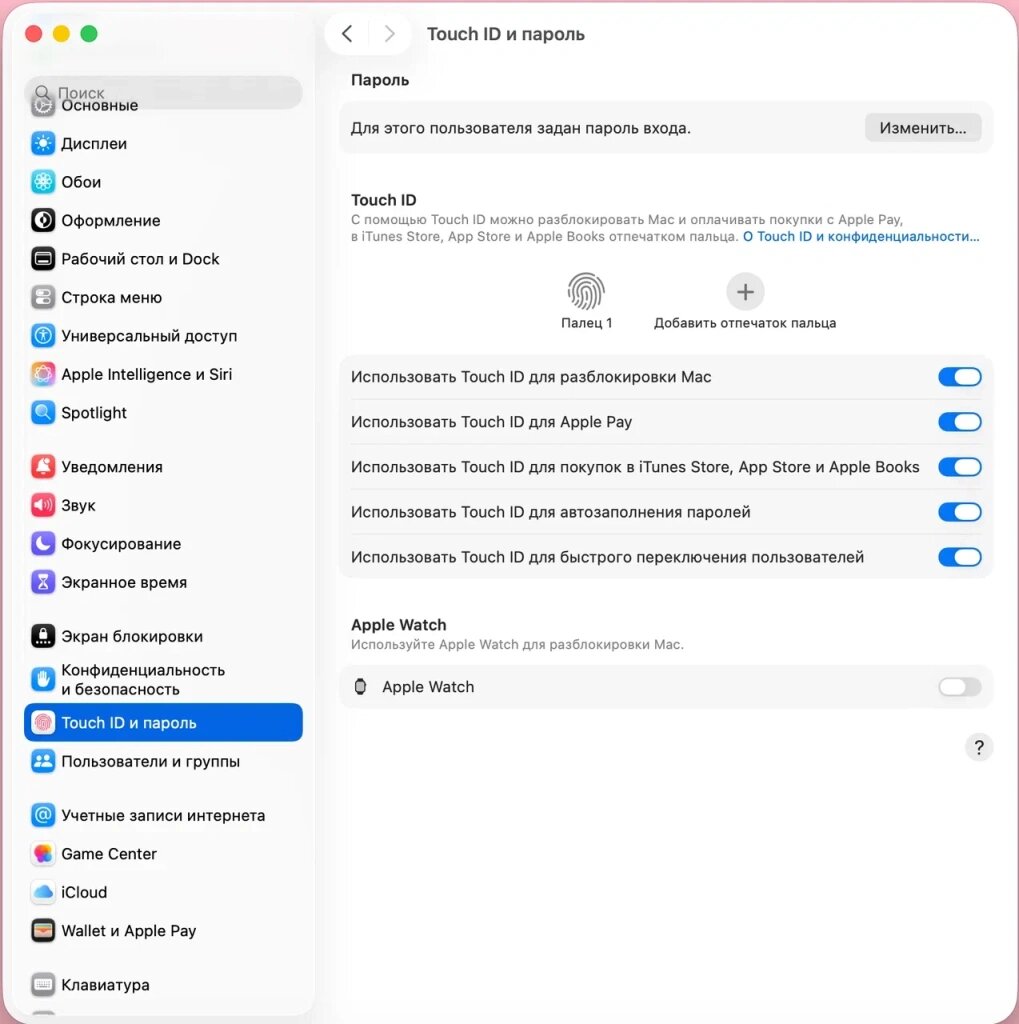This screenshot has width=1019, height=1024.
Task: Open the Game Center icon
Action: click(x=43, y=854)
